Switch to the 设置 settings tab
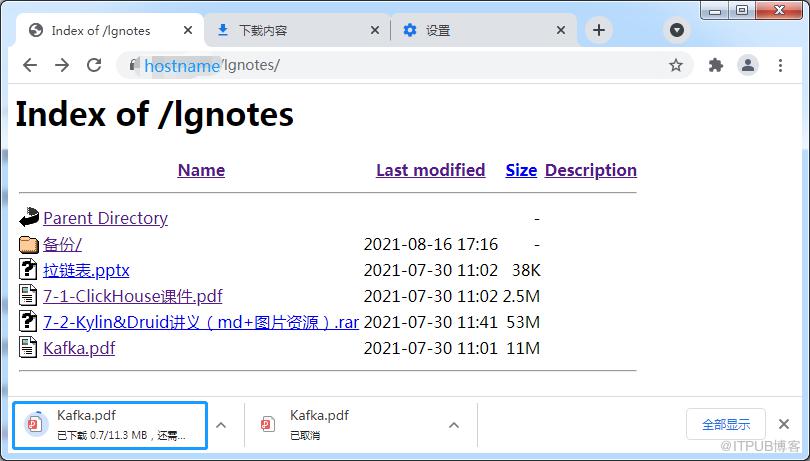The height and width of the screenshot is (461, 810). point(483,30)
